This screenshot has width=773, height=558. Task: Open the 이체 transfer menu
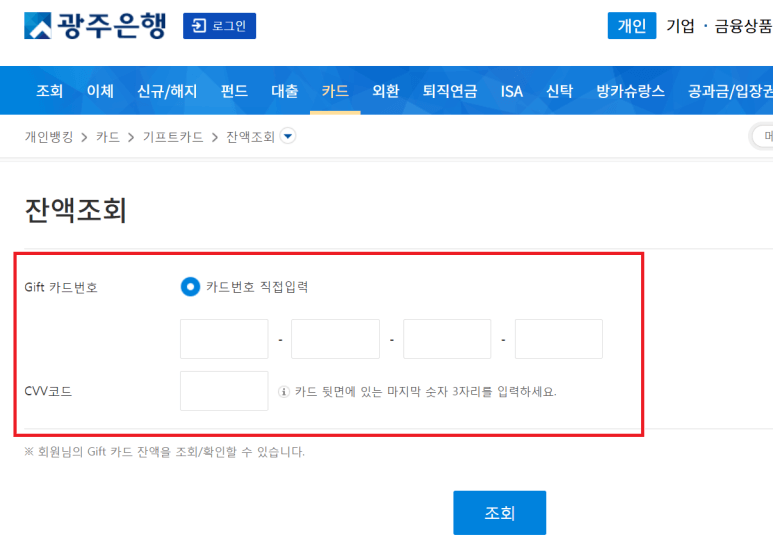click(100, 91)
